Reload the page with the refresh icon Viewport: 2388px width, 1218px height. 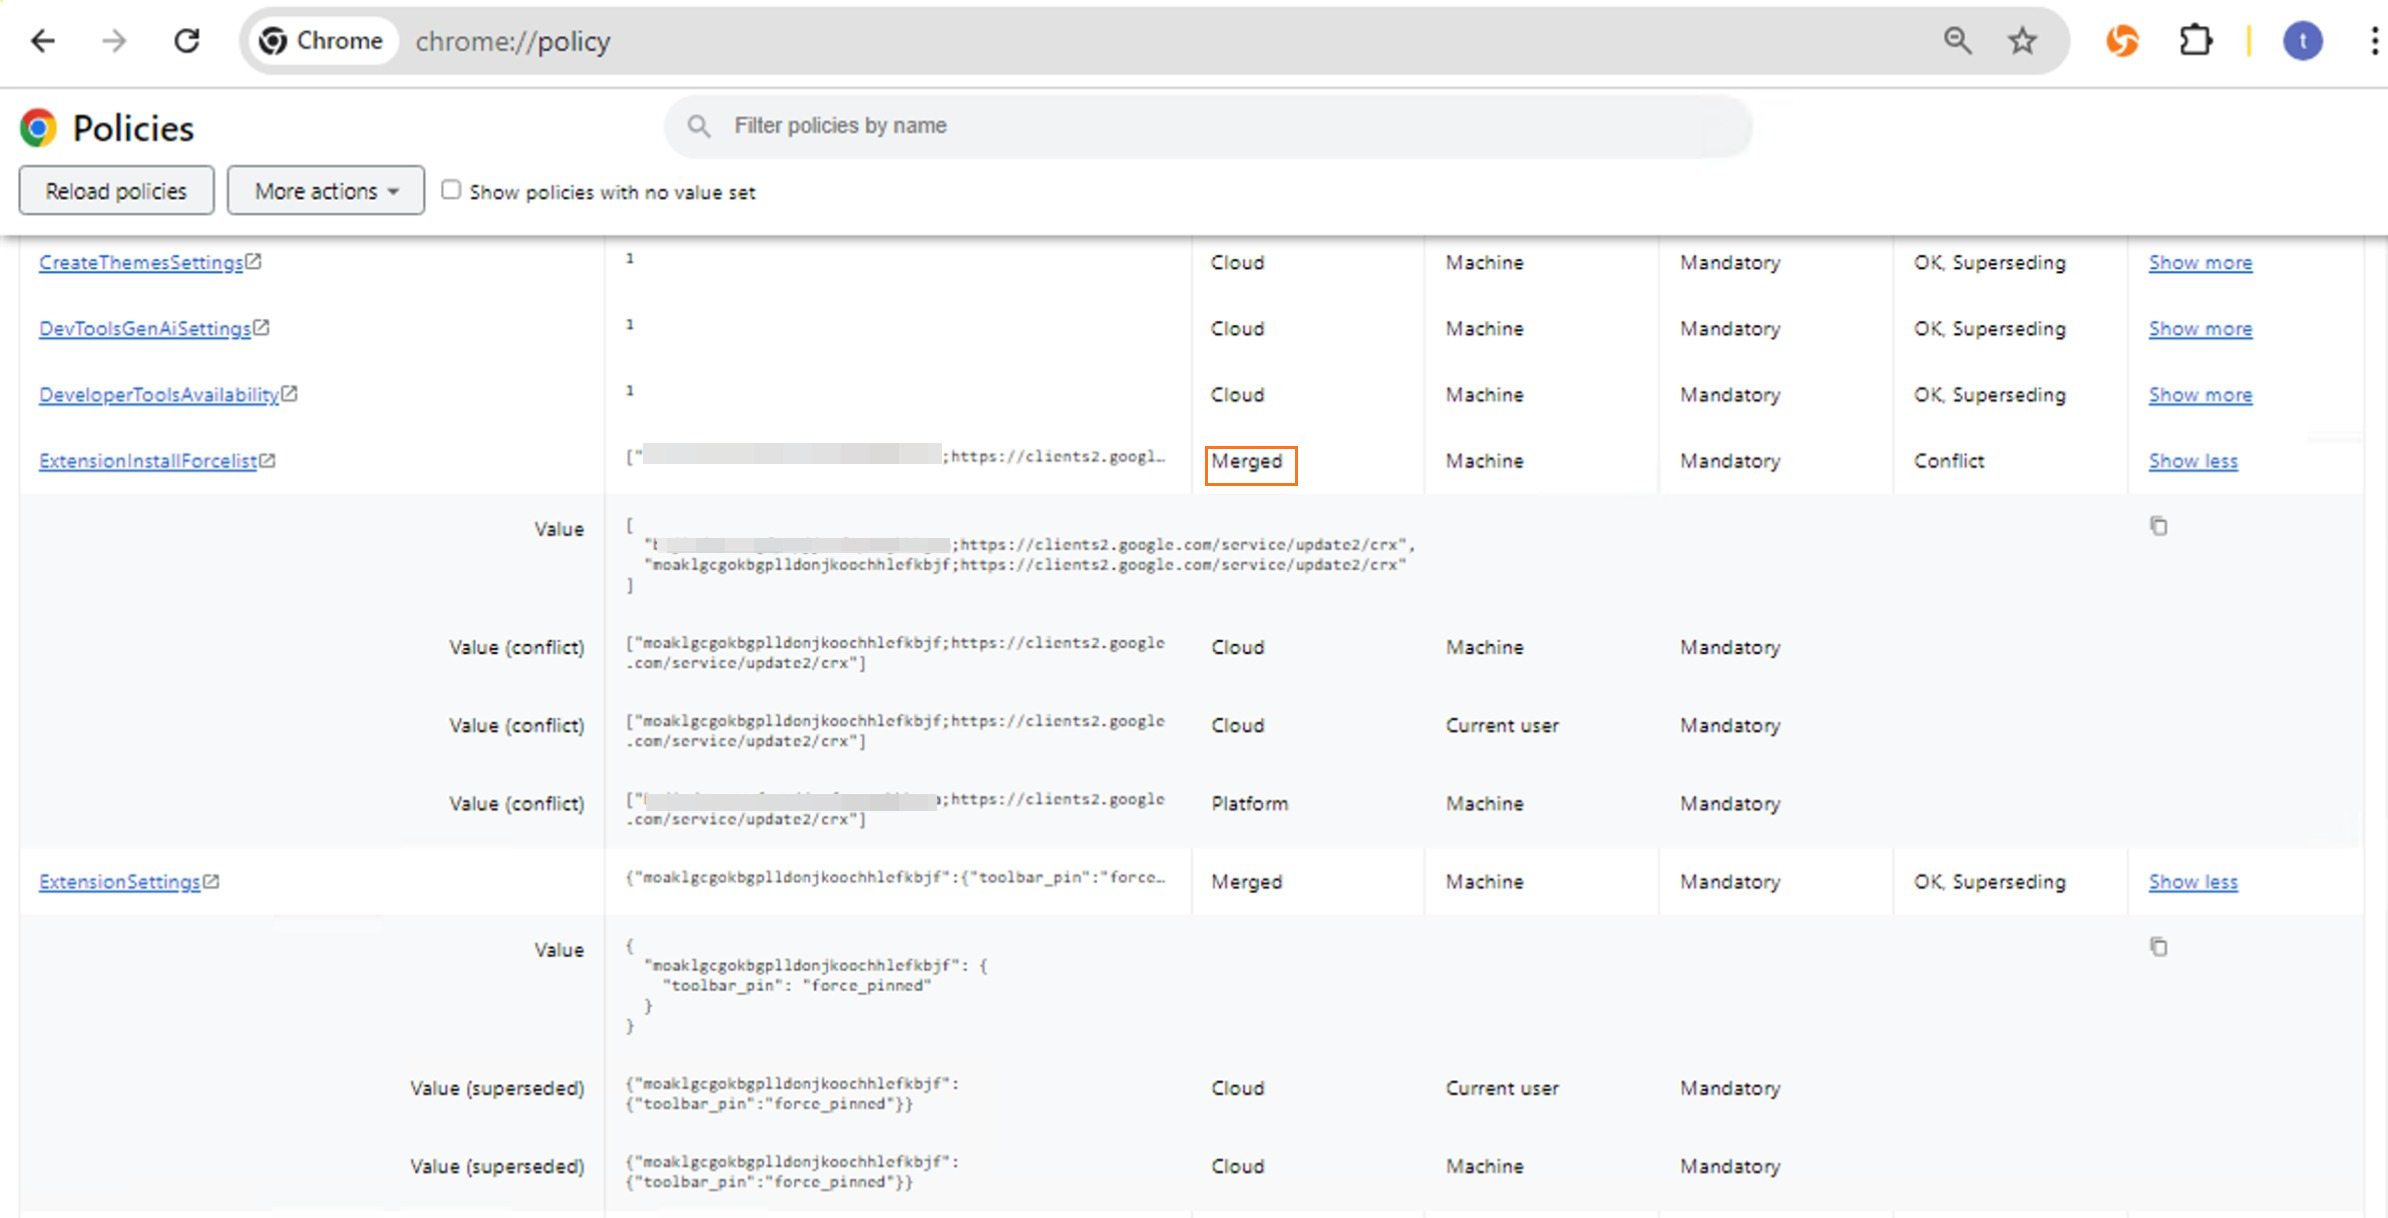click(x=187, y=41)
